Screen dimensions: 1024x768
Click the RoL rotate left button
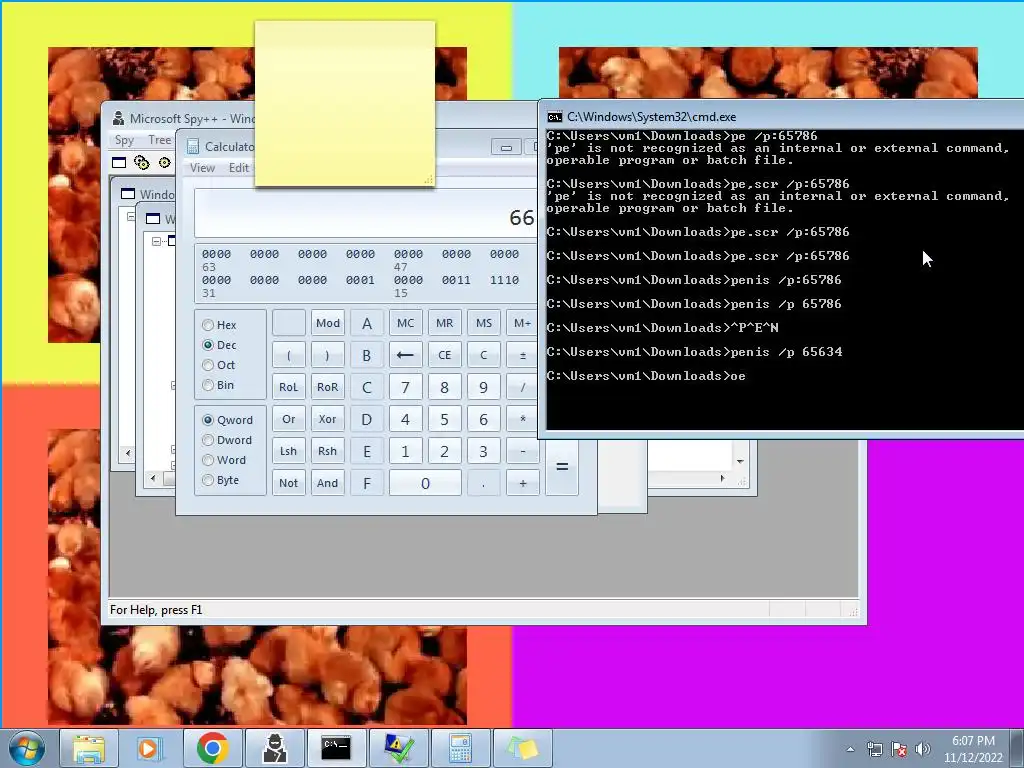tap(289, 387)
